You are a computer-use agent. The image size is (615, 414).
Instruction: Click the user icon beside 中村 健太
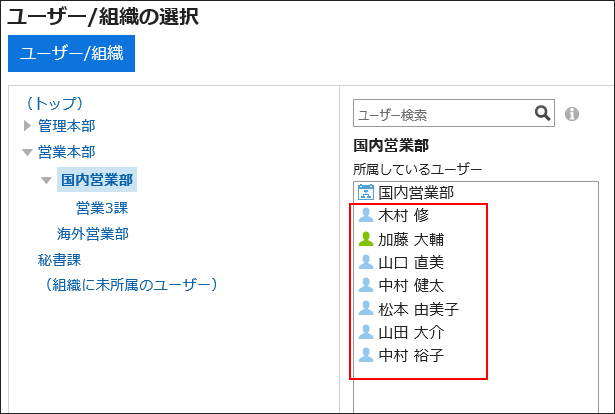coord(366,285)
